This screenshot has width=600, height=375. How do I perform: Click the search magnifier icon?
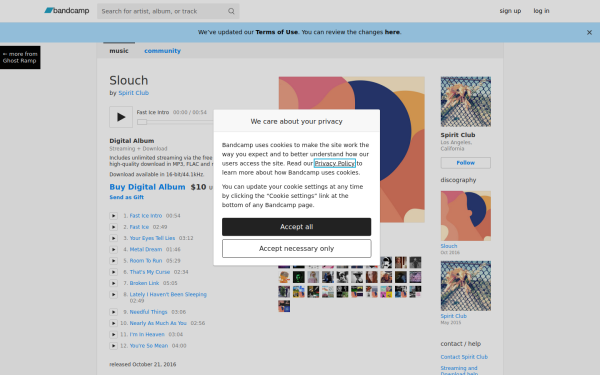click(231, 11)
